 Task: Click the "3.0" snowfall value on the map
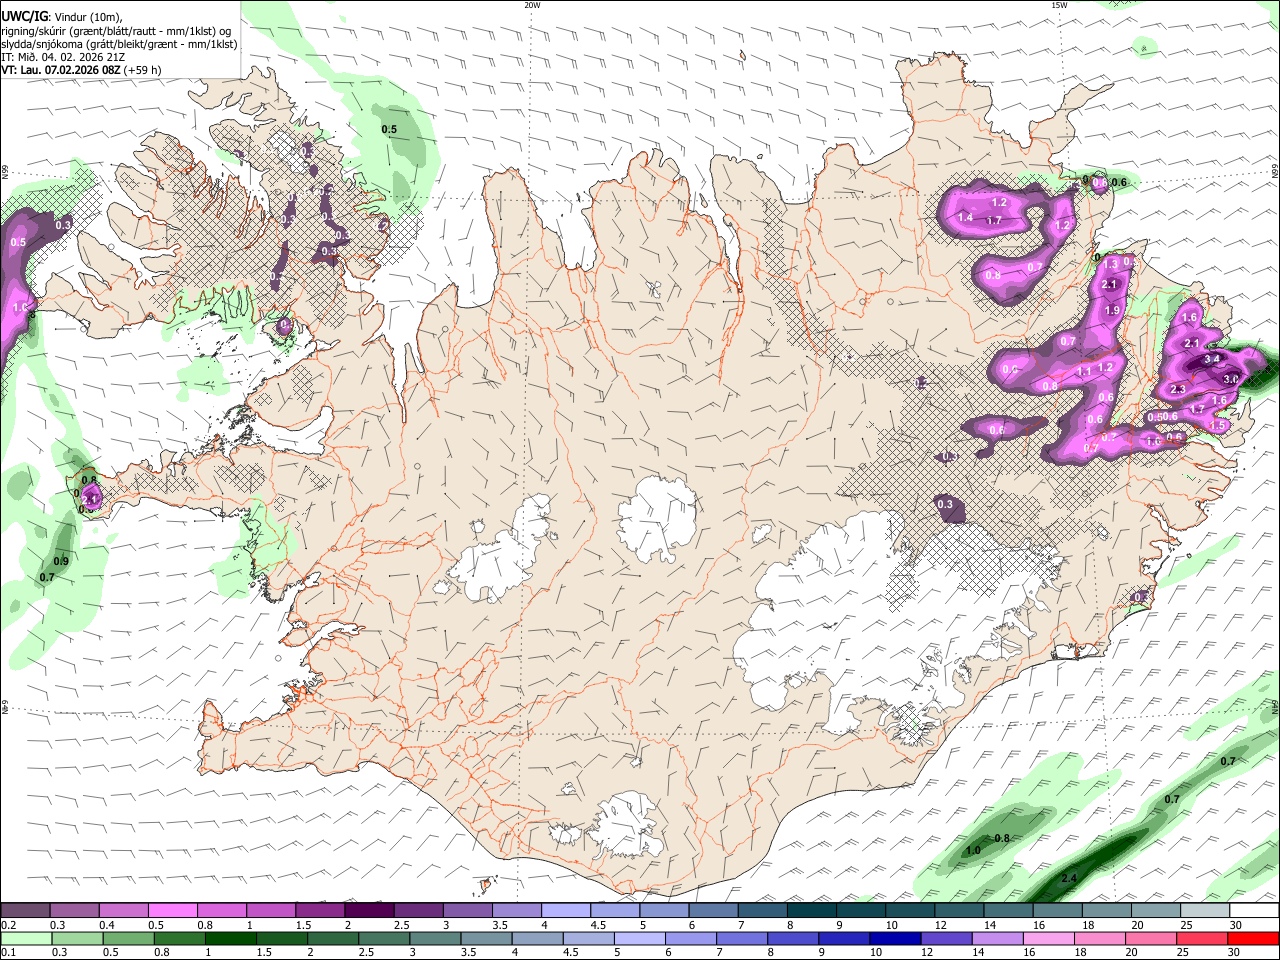click(x=1231, y=379)
